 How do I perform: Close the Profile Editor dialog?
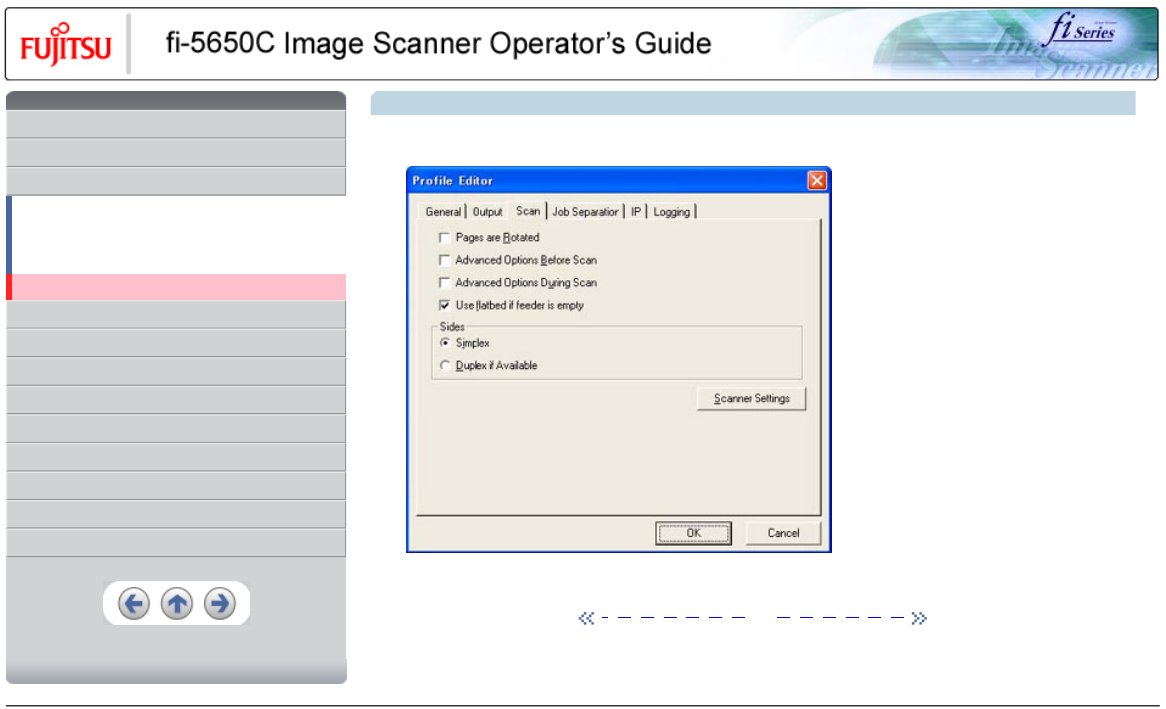coord(816,181)
